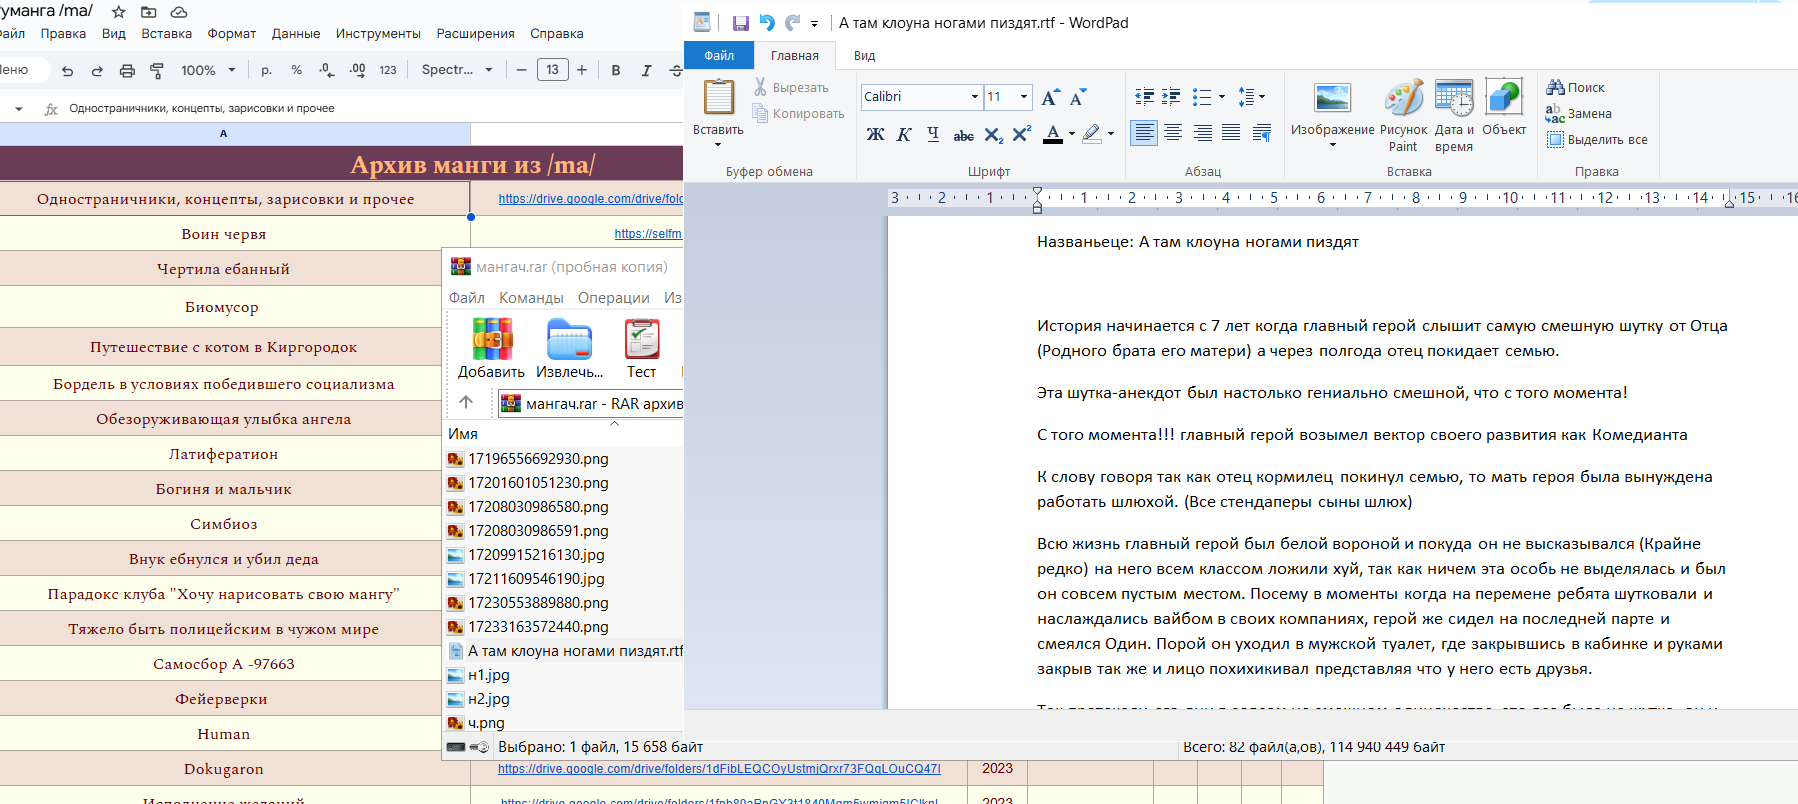Toggle strikethrough abc in WordPad
1798x804 pixels.
(963, 135)
